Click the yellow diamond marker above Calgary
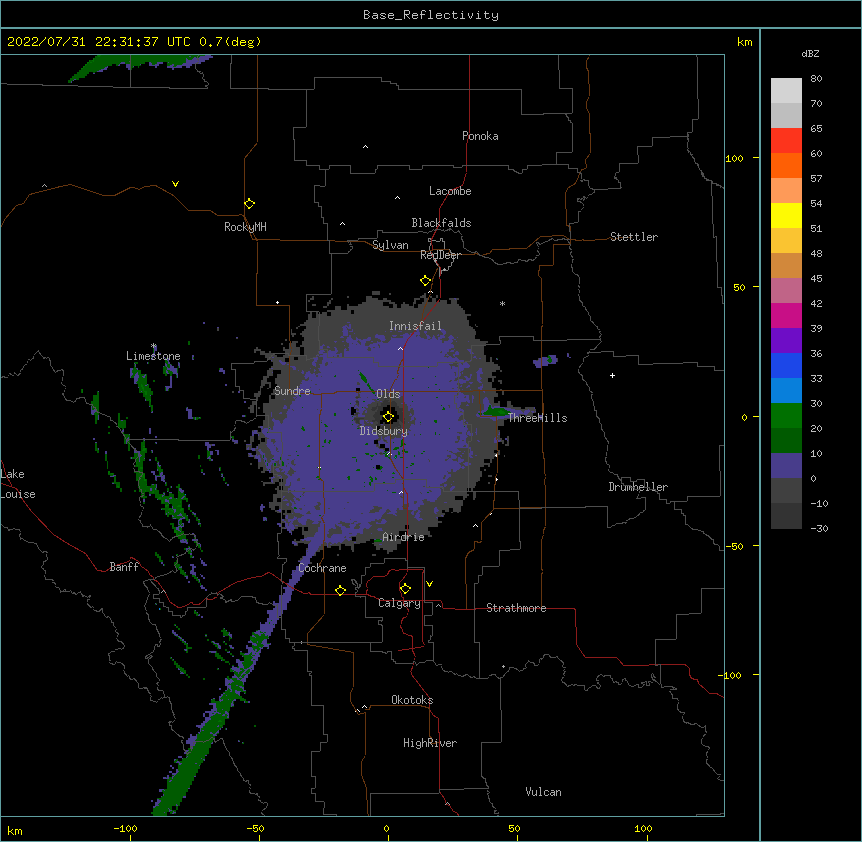Screen dimensions: 862x842 (405, 589)
